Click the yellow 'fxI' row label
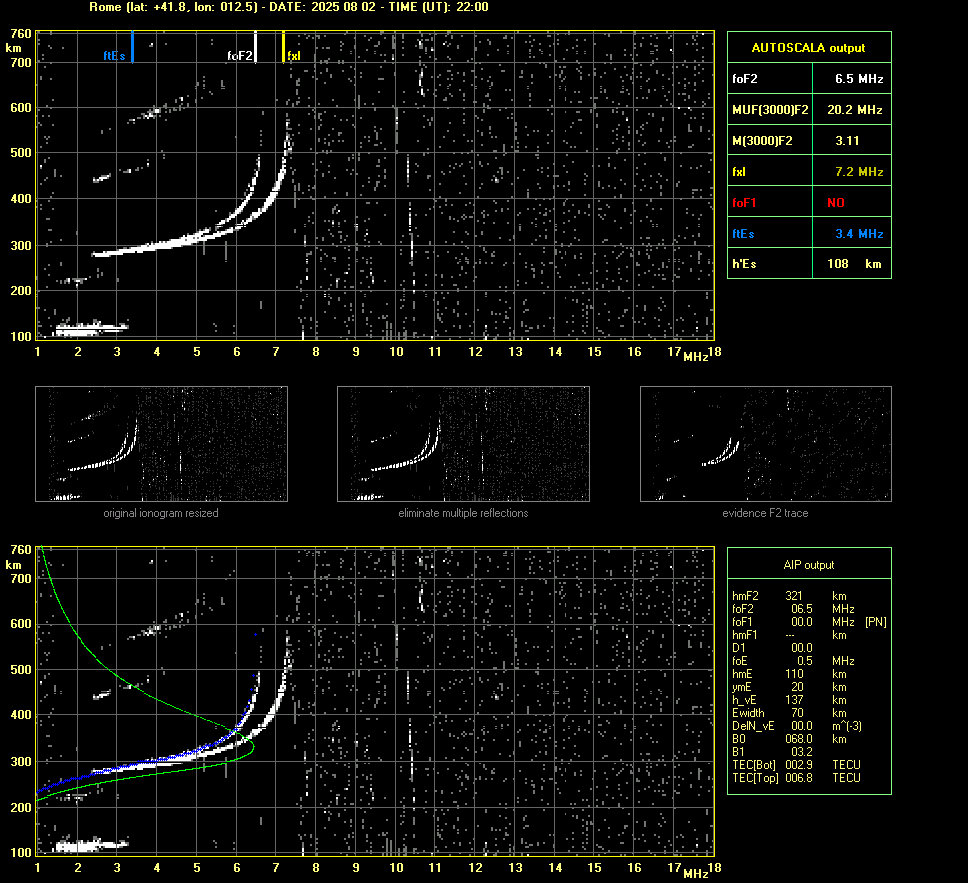Screen dimensions: 968x883 pos(739,172)
